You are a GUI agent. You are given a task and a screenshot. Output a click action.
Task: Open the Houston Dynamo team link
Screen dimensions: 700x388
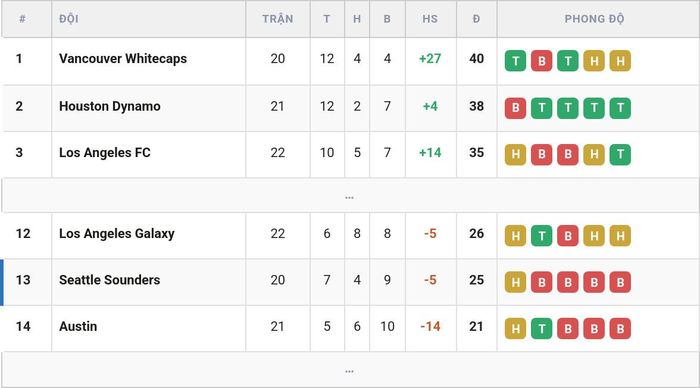point(109,106)
